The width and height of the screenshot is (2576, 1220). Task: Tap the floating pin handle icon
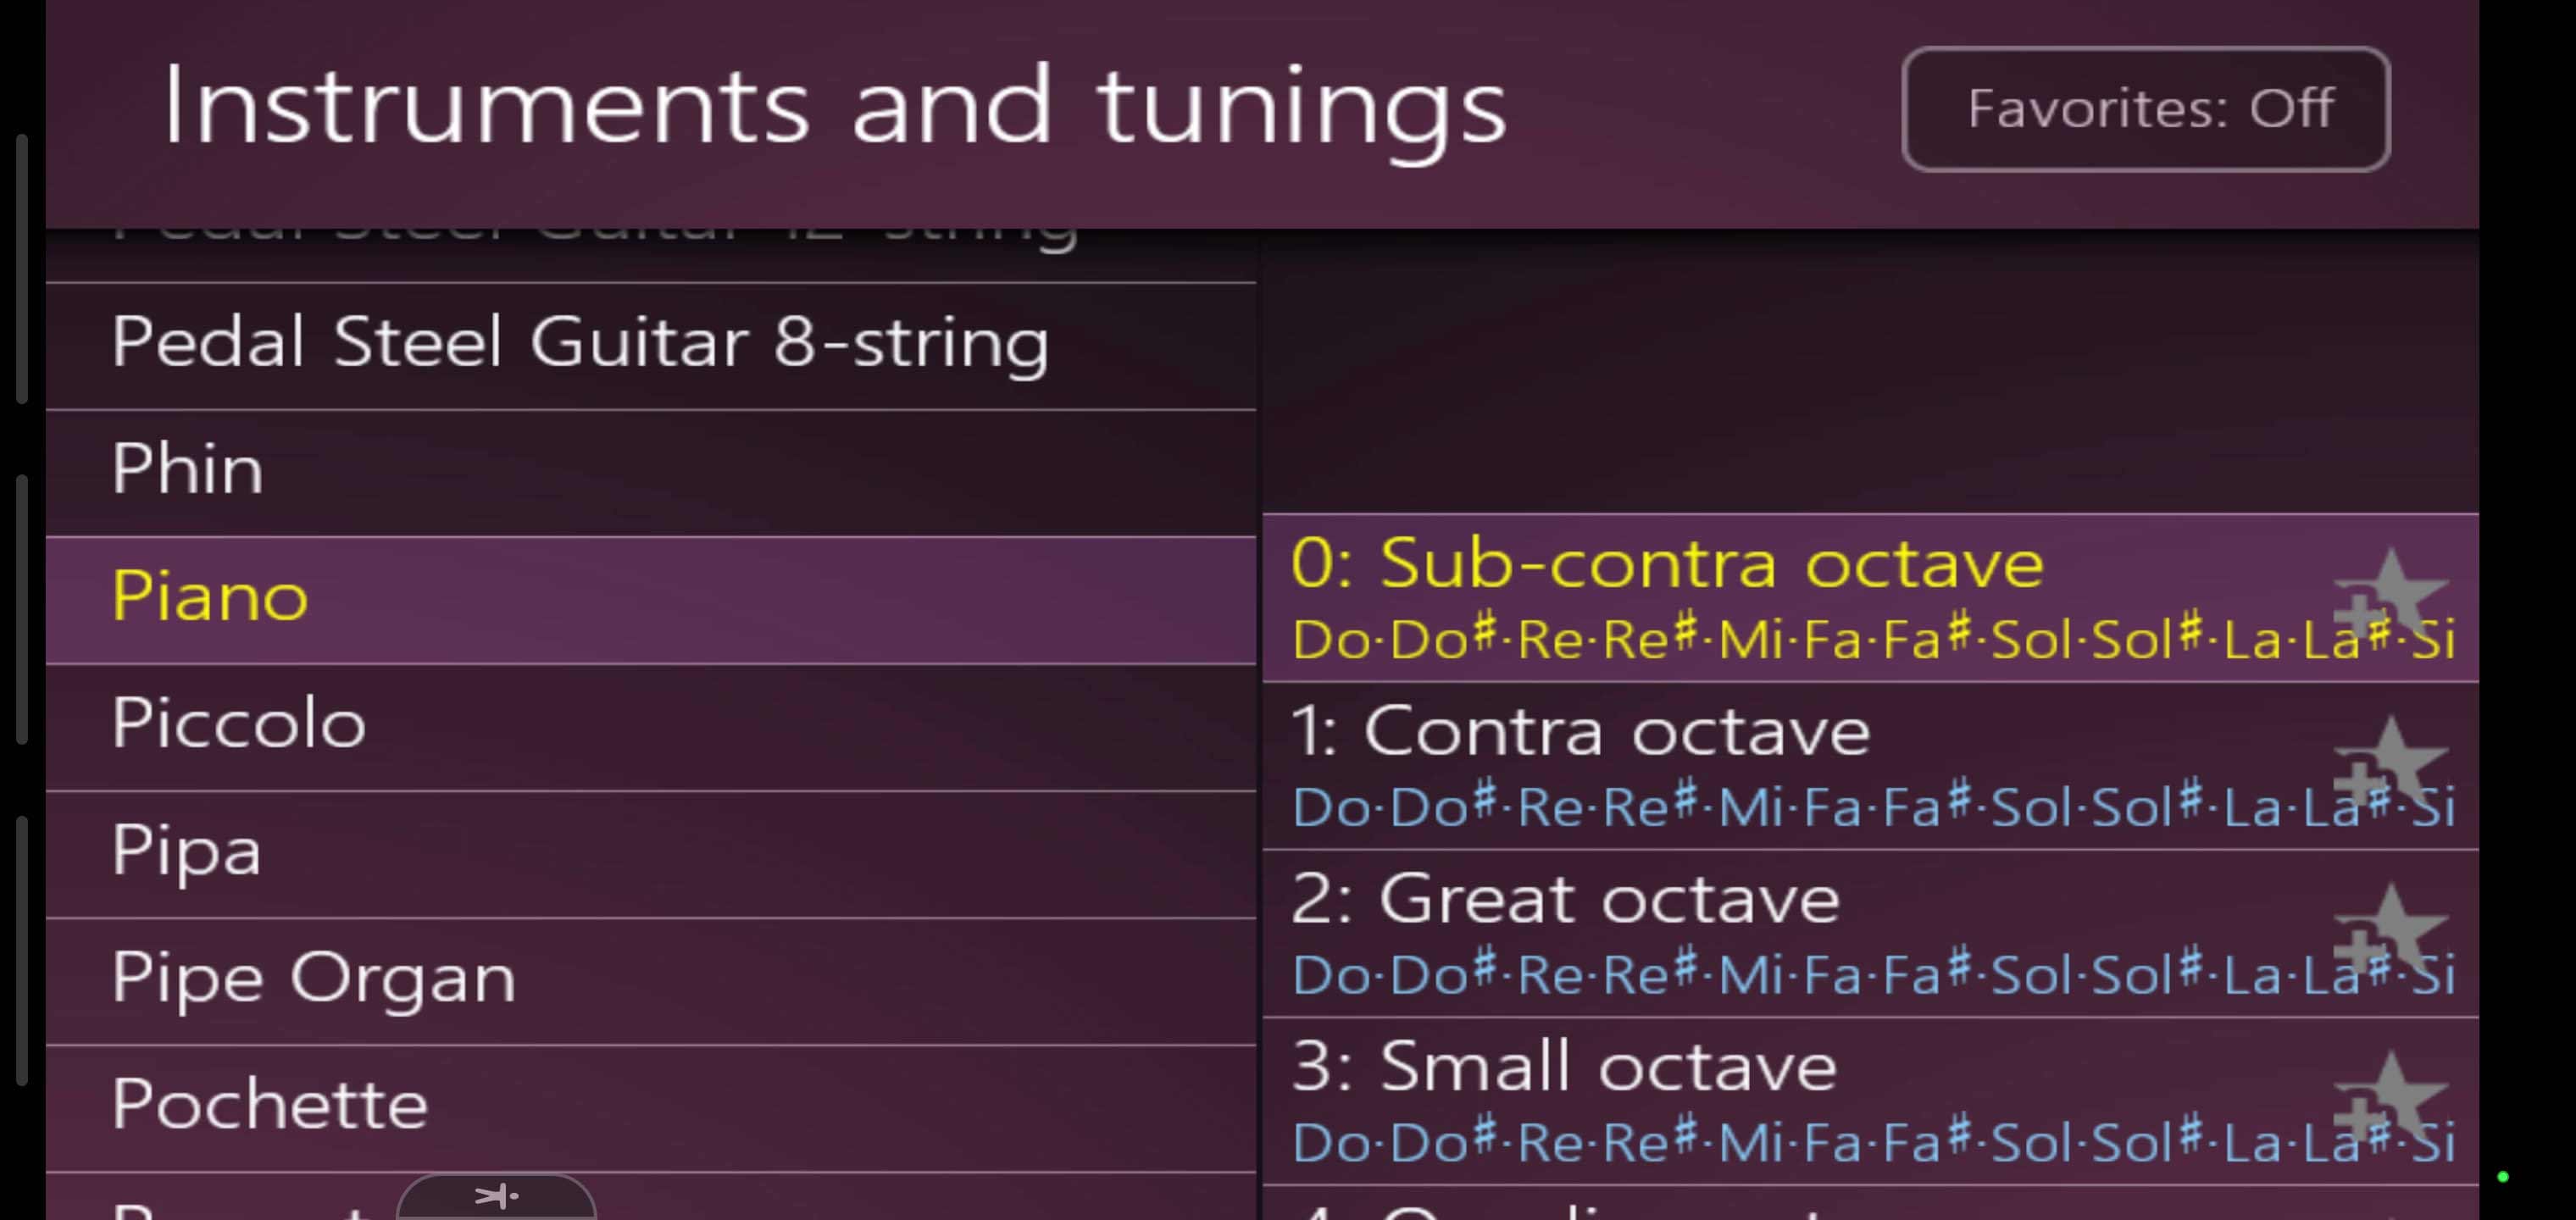click(x=496, y=1196)
